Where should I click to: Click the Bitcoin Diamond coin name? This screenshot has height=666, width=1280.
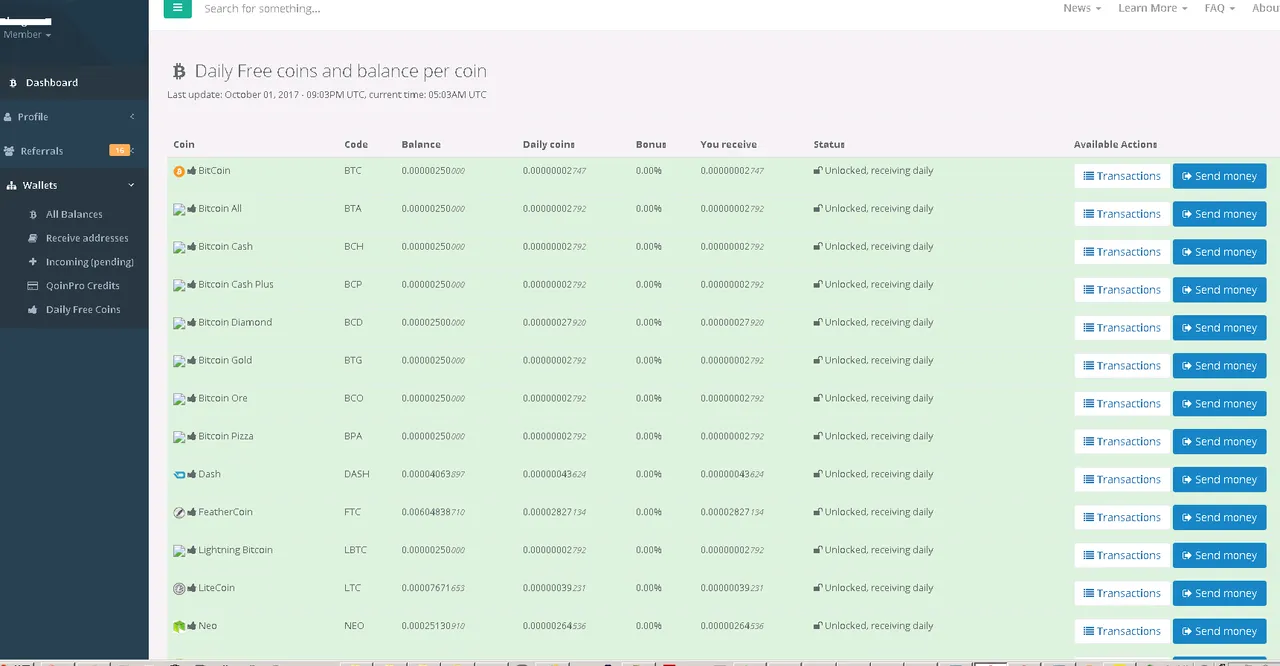[235, 323]
